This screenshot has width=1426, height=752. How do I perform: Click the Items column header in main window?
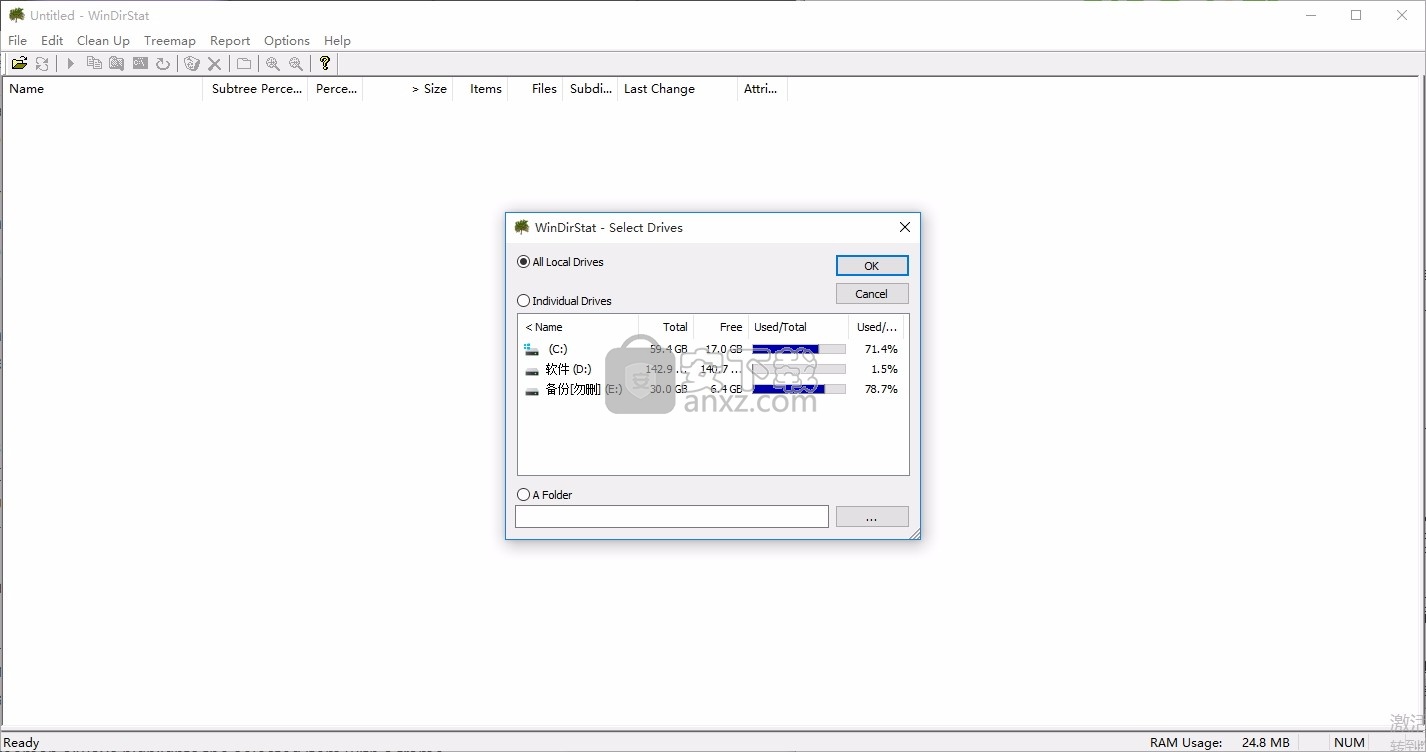tap(481, 89)
